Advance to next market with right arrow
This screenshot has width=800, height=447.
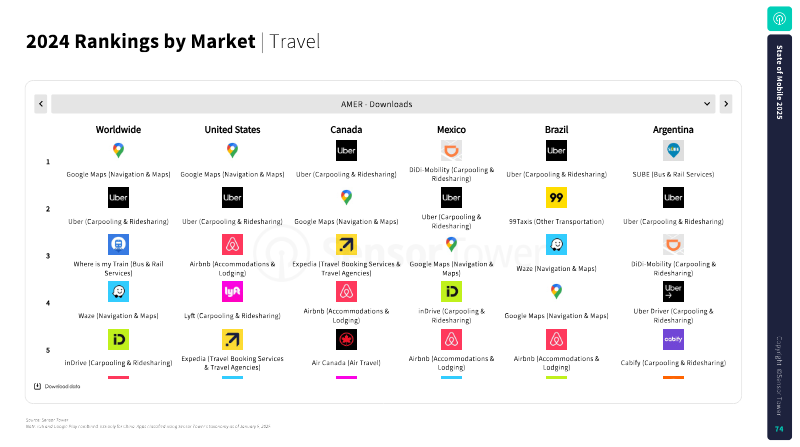[x=726, y=104]
